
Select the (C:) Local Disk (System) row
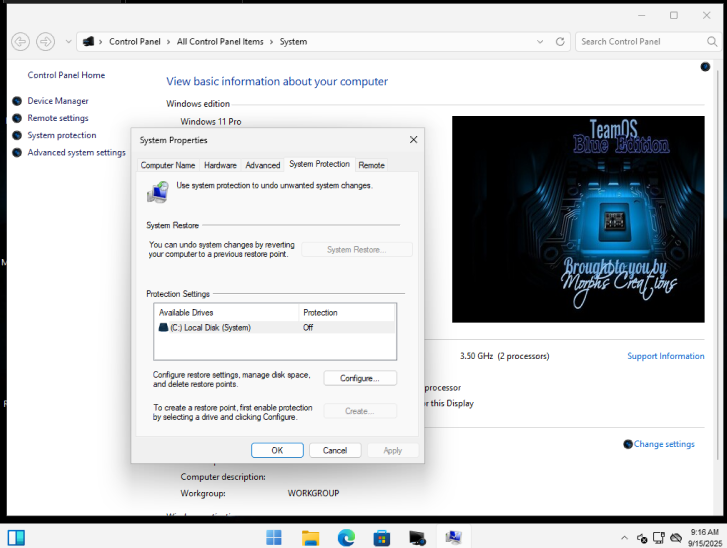coord(275,327)
